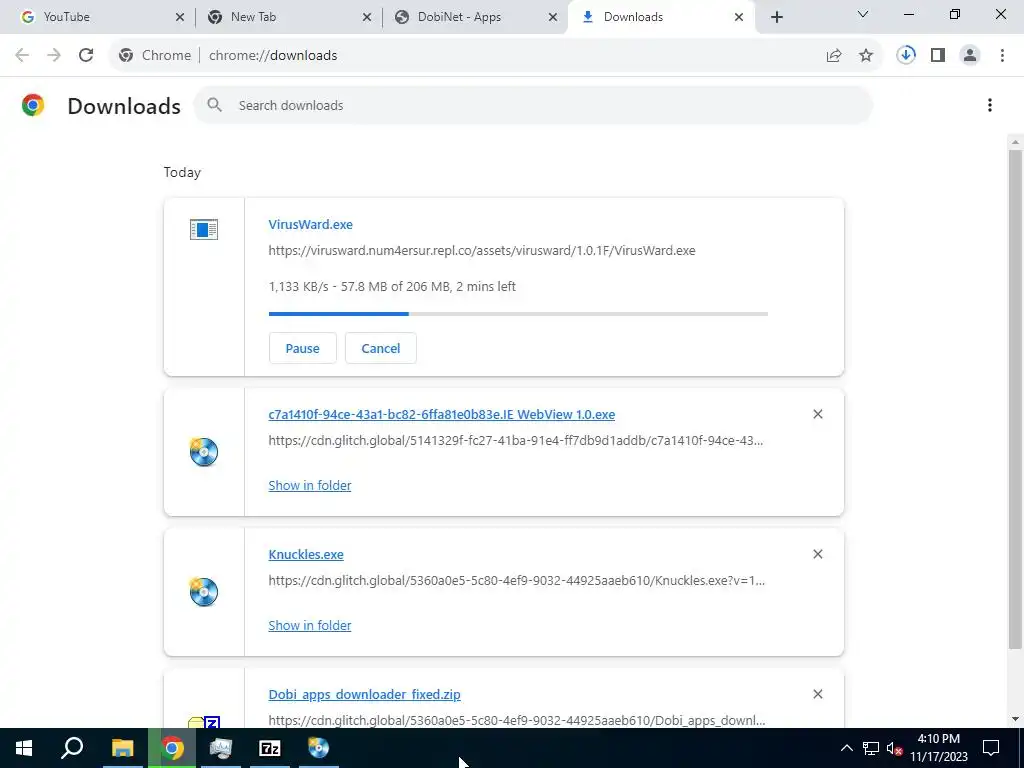Screen dimensions: 1024x768
Task: Click the Chrome taskbar icon
Action: 172,748
